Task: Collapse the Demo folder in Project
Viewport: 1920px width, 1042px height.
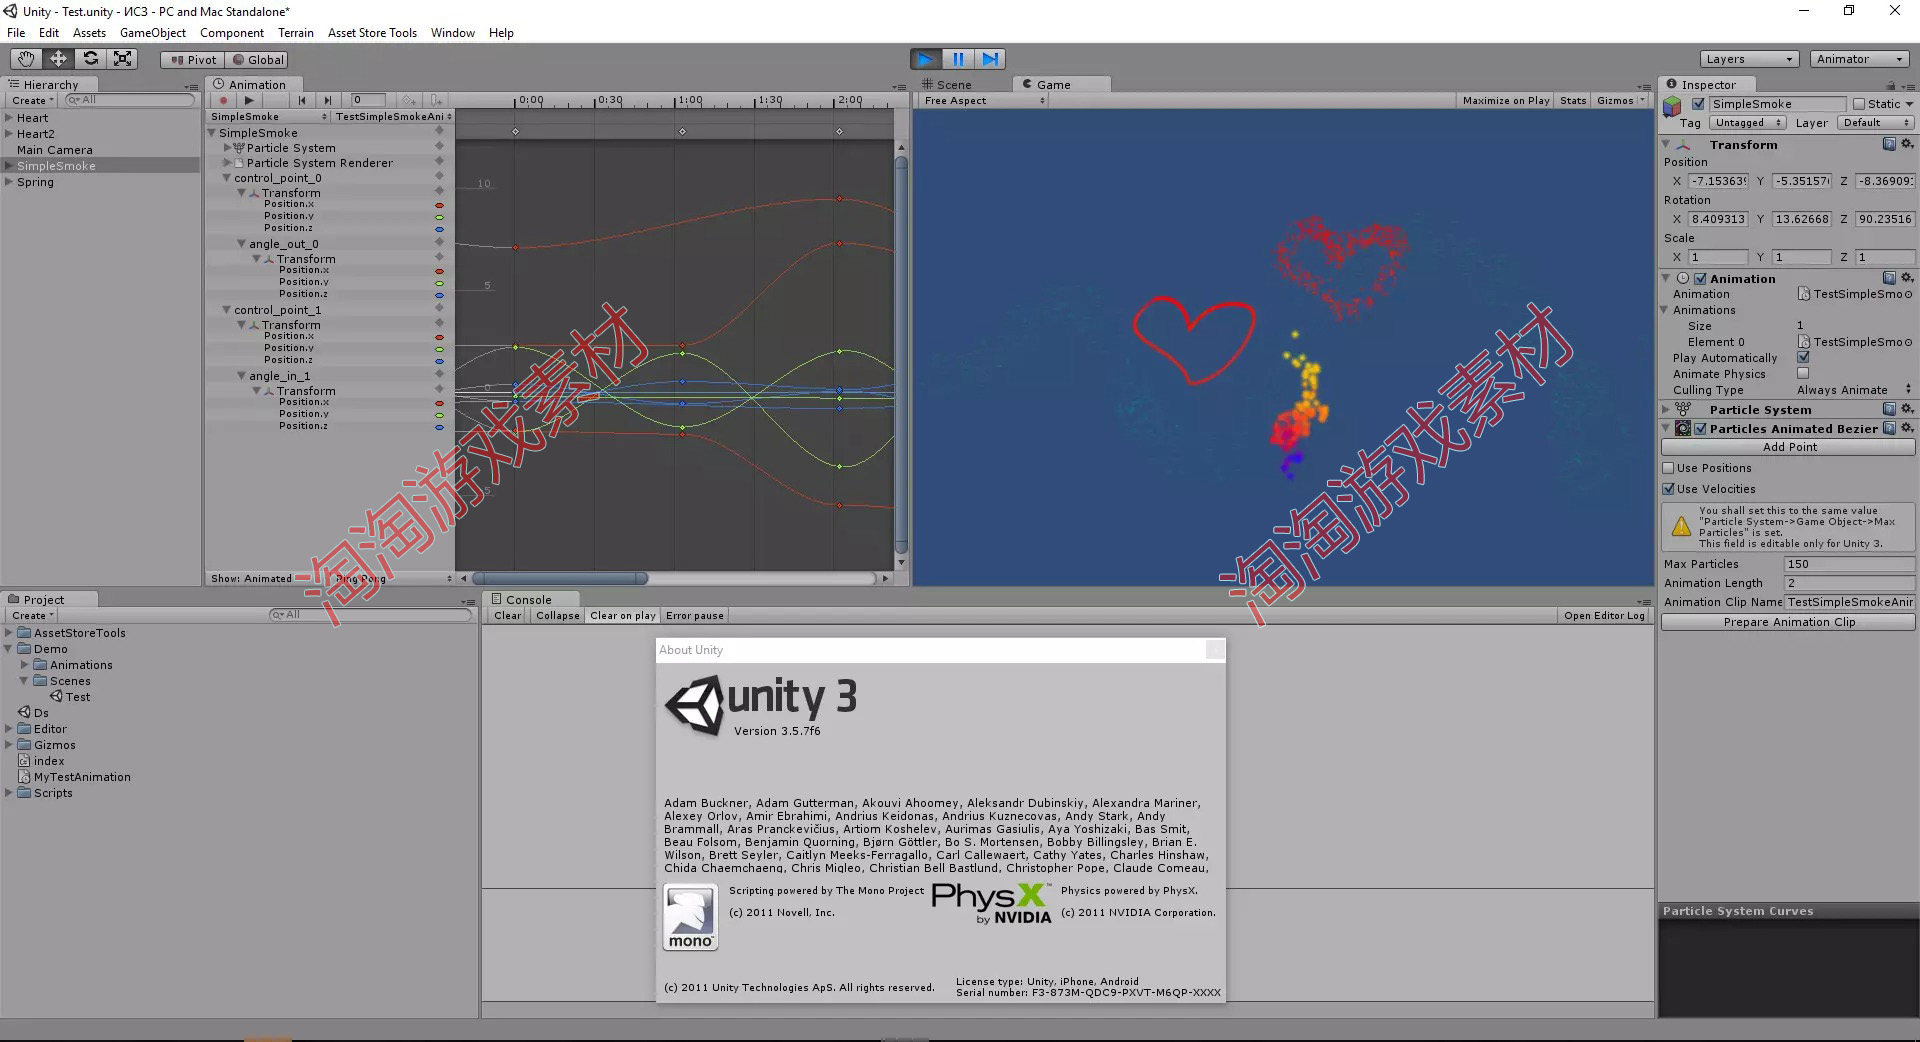Action: (x=9, y=649)
